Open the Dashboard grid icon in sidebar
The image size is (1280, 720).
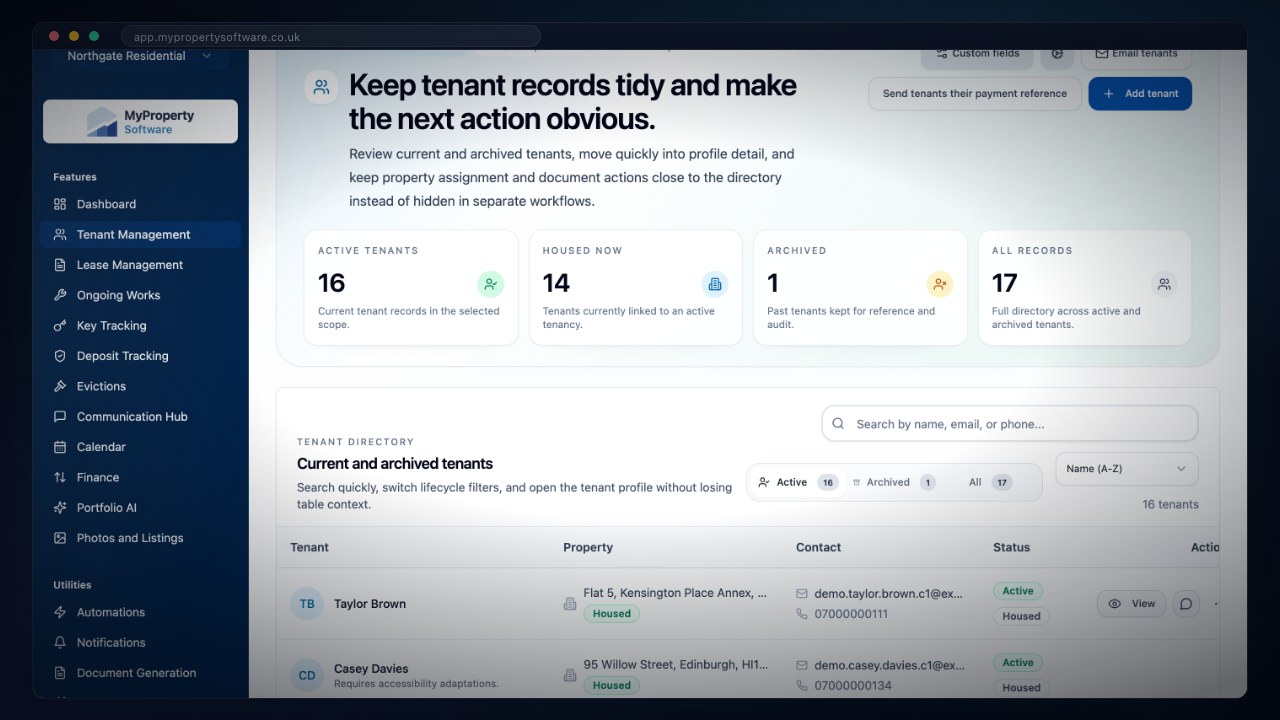pos(60,204)
